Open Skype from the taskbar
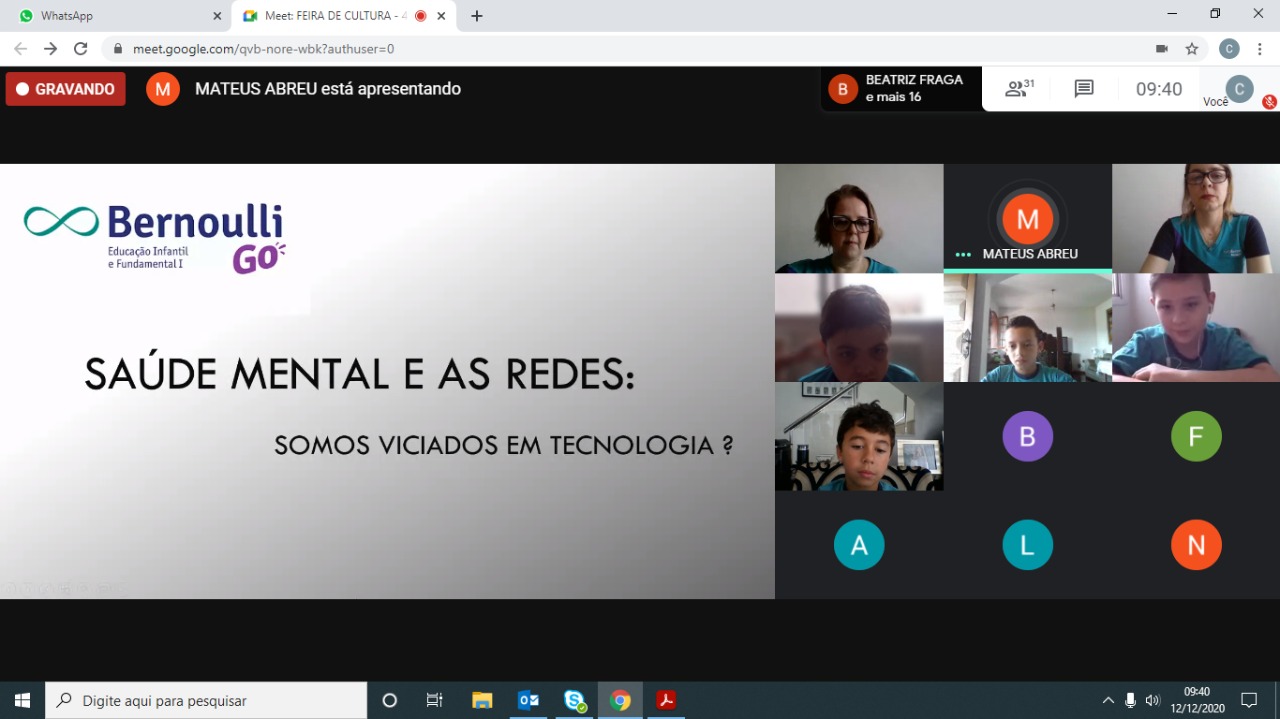This screenshot has width=1280, height=719. click(574, 700)
